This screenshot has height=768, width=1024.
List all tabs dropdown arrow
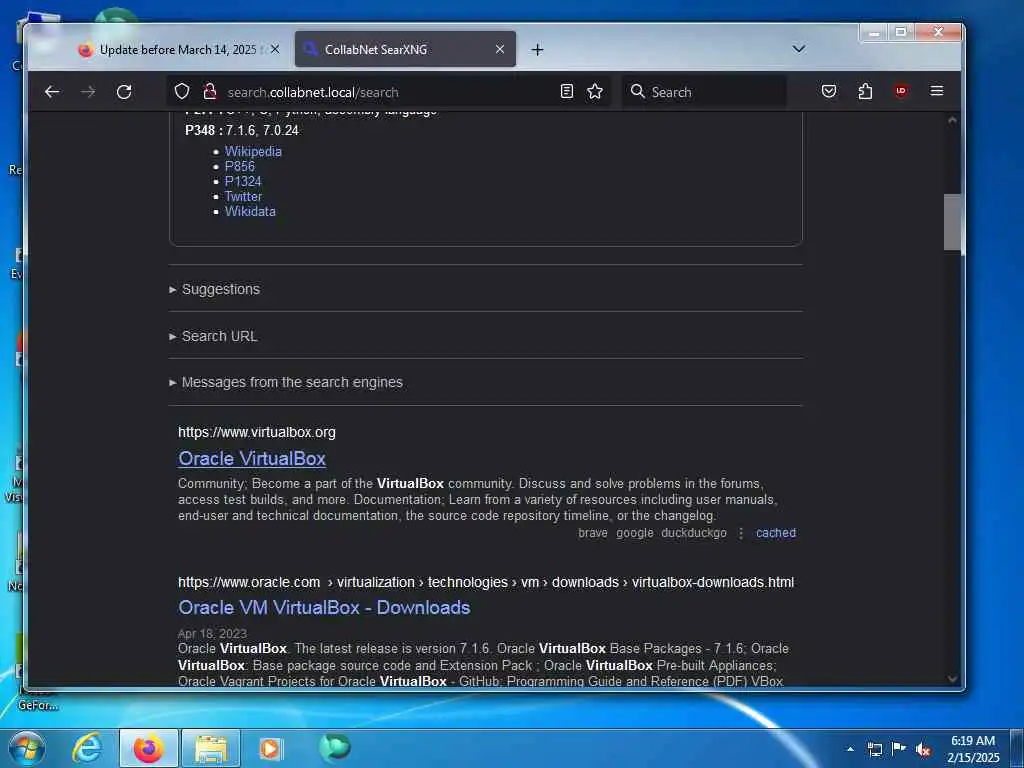(799, 49)
